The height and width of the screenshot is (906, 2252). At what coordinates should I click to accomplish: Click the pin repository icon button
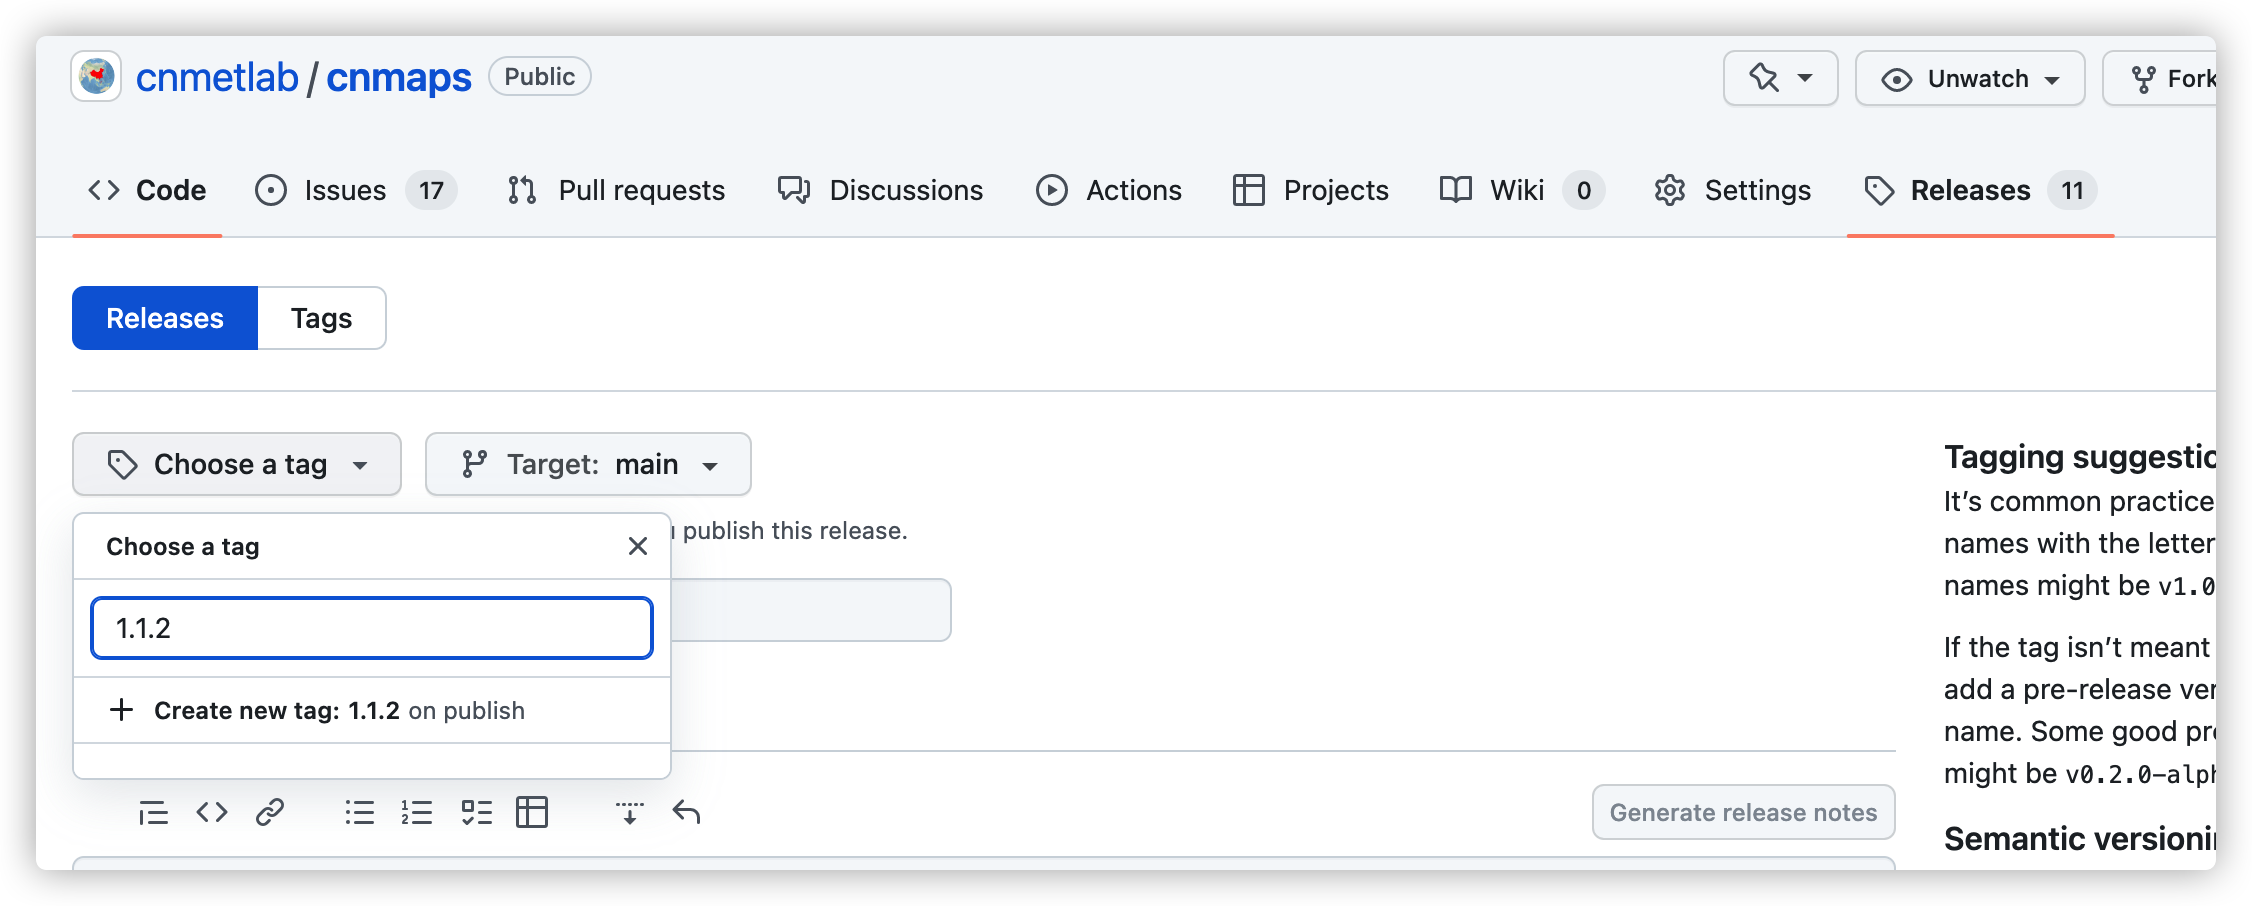[1764, 78]
